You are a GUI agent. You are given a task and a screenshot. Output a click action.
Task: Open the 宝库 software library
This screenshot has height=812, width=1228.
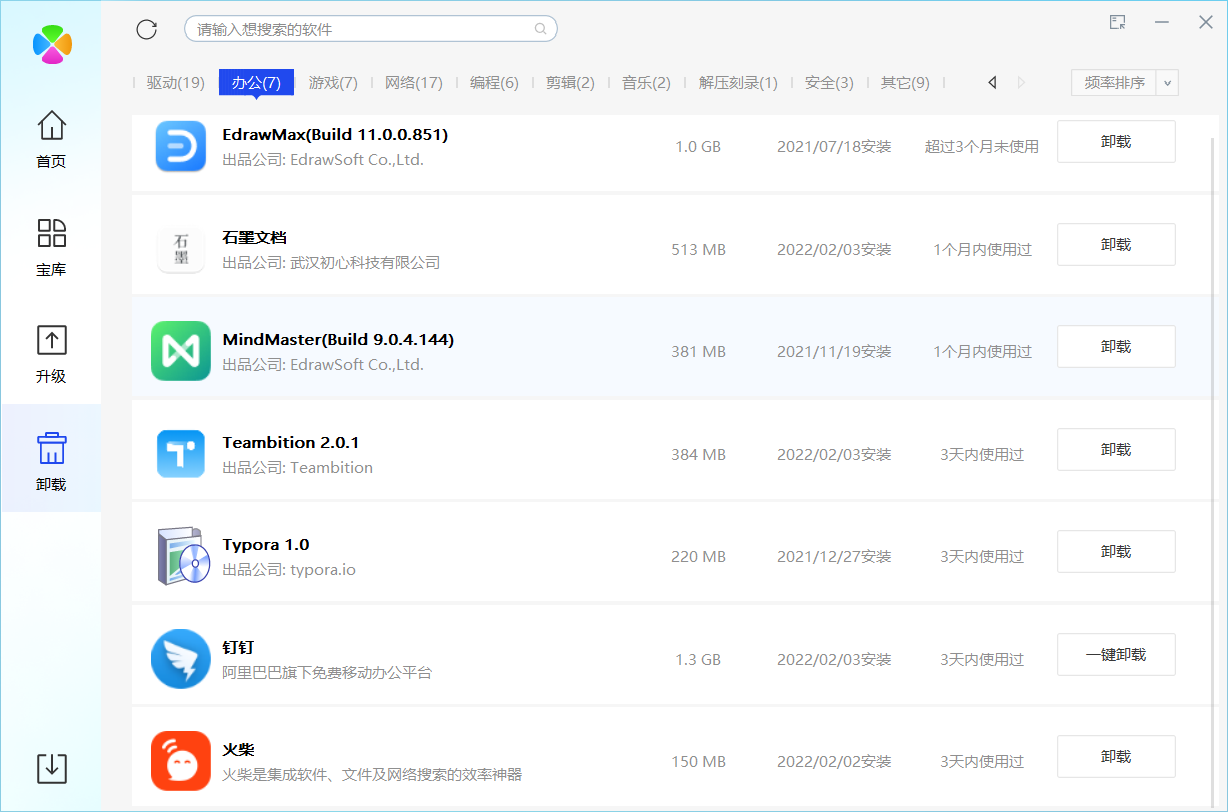pyautogui.click(x=51, y=248)
